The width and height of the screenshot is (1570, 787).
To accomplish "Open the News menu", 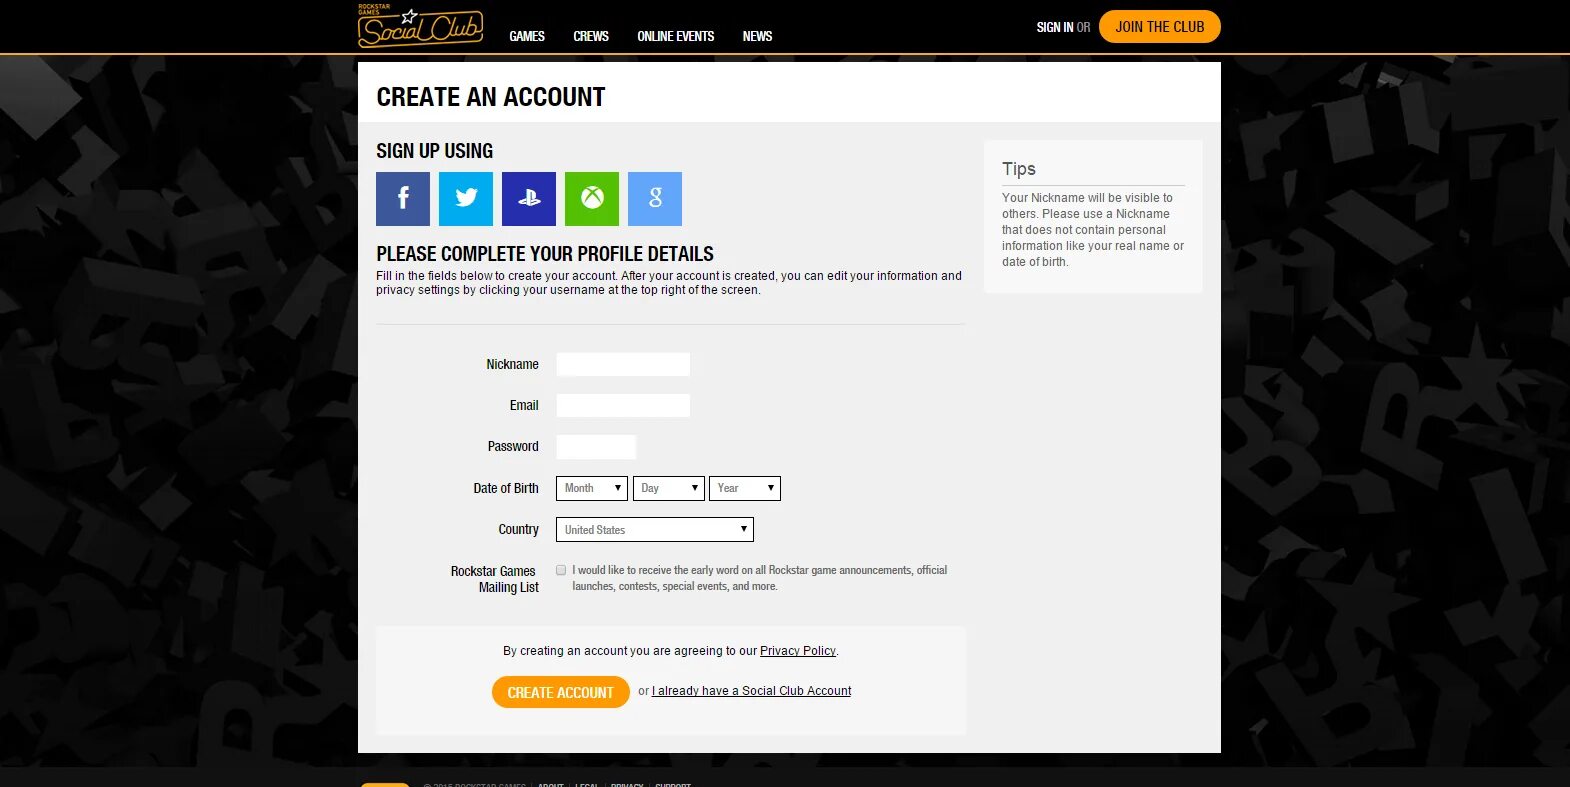I will pos(757,36).
